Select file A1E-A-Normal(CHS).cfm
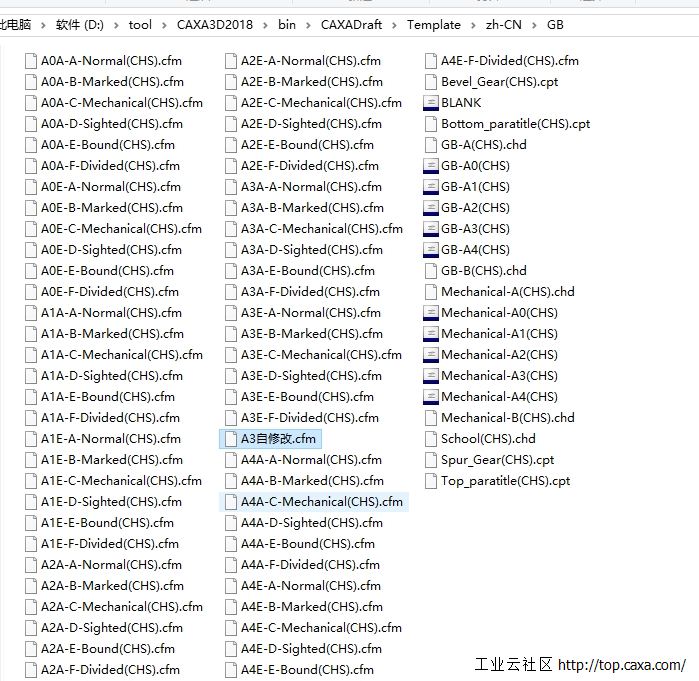Image resolution: width=699 pixels, height=681 pixels. pos(103,439)
